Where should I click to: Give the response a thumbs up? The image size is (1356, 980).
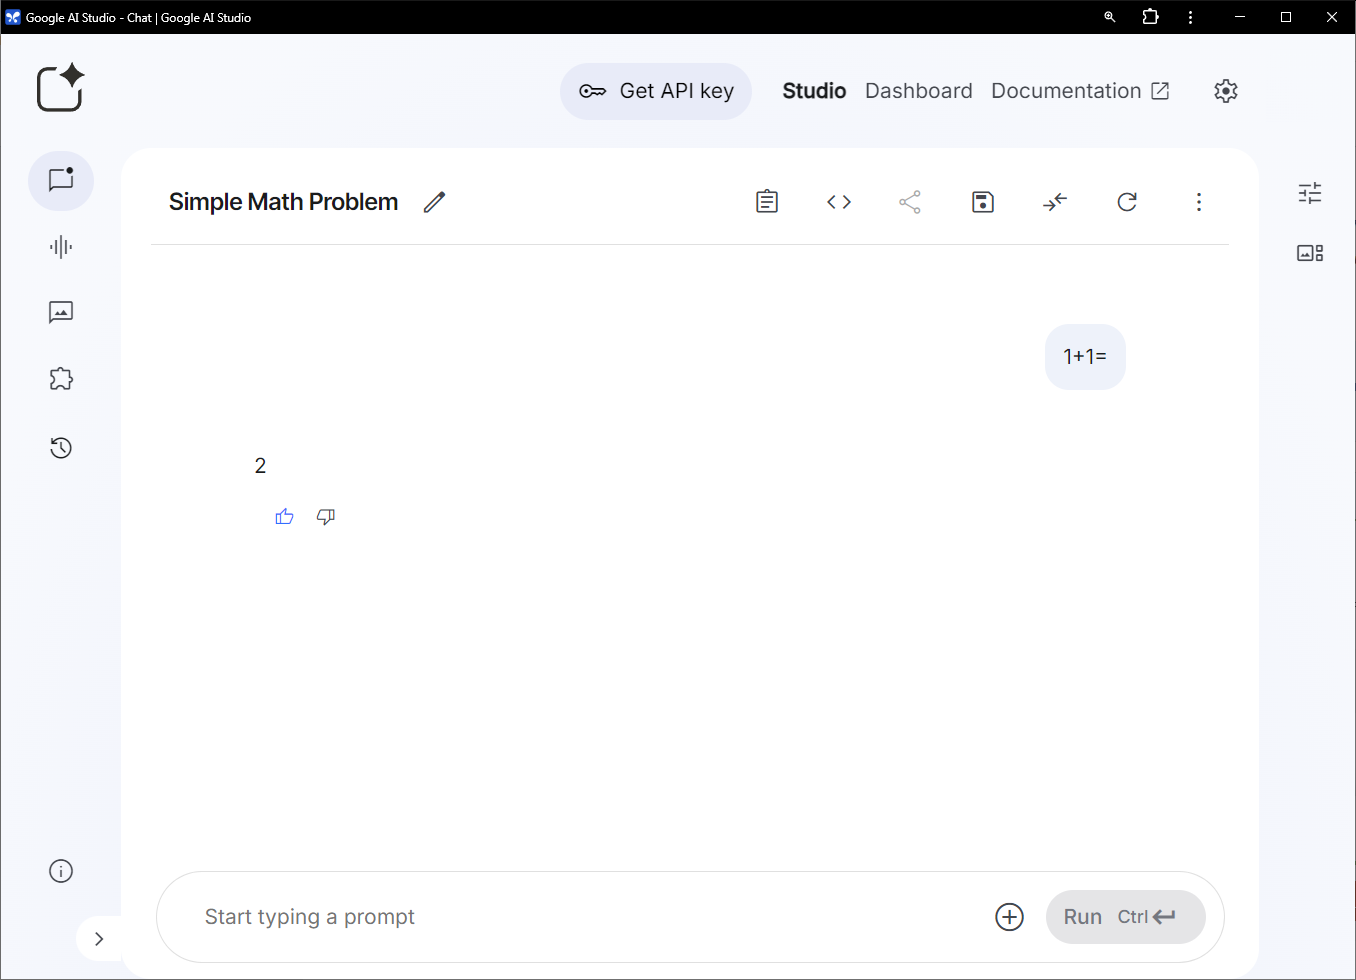coord(284,516)
